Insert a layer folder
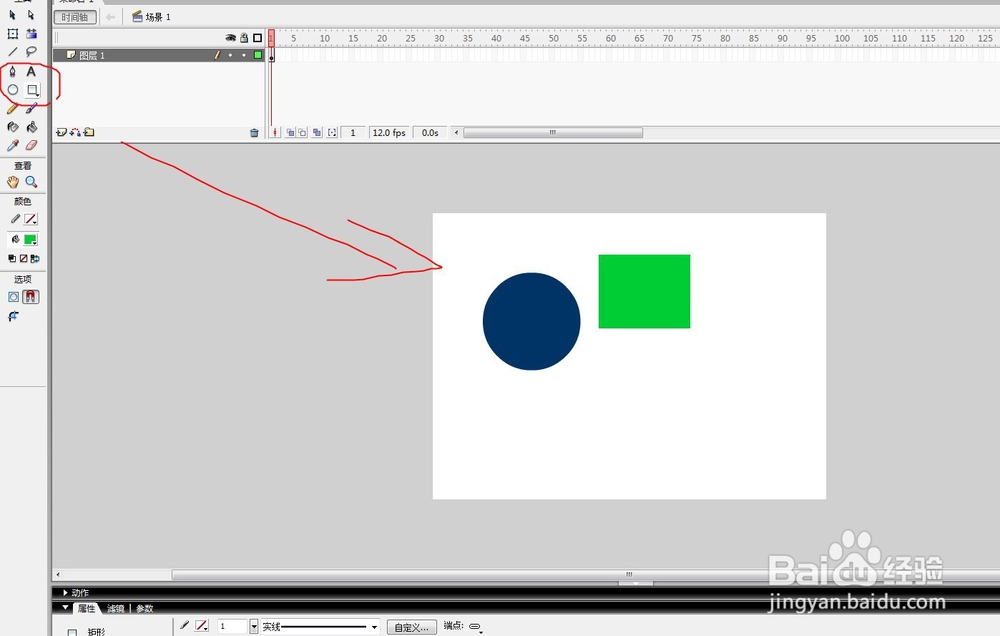 coord(89,132)
